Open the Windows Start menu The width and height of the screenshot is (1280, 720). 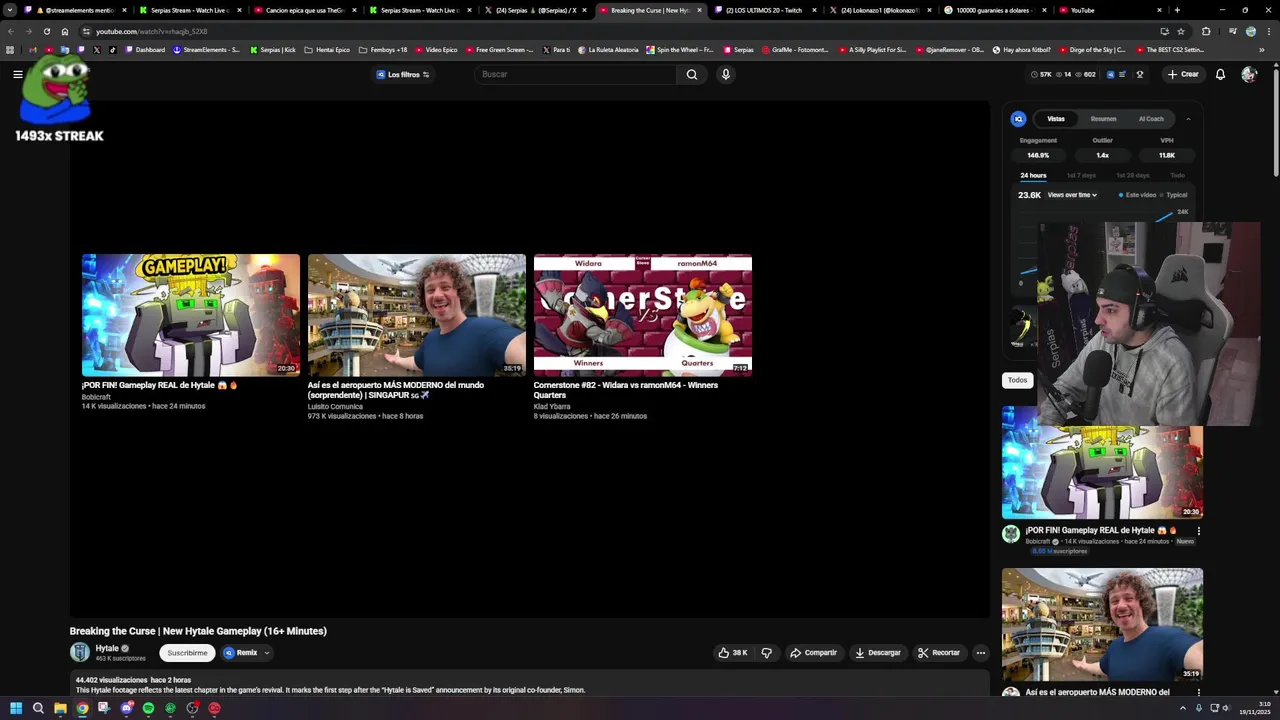(16, 708)
